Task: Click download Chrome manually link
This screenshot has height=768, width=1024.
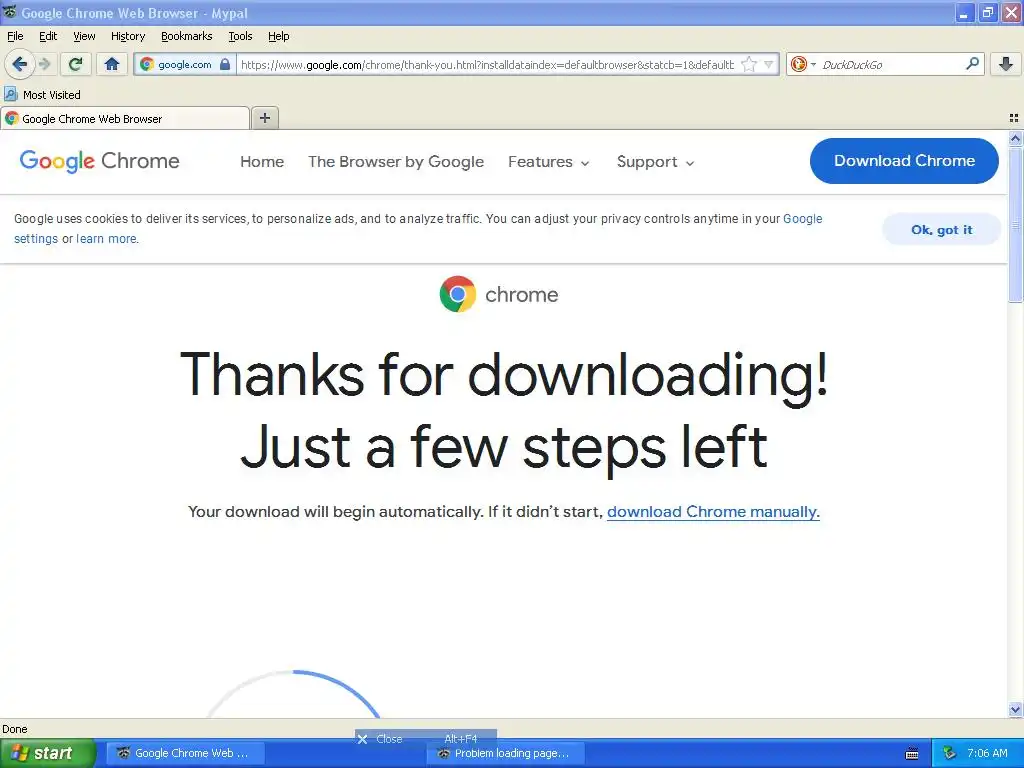Action: pos(713,511)
